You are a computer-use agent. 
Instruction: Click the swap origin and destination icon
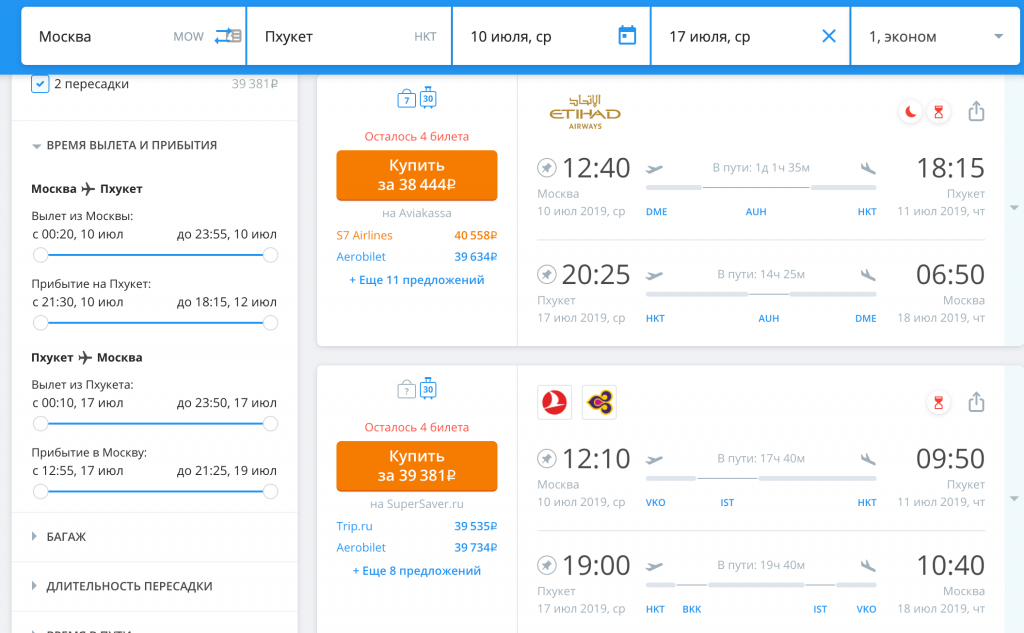pyautogui.click(x=228, y=36)
